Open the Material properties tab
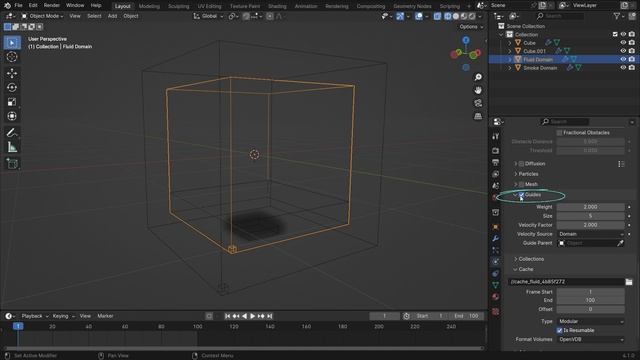The image size is (640, 360). pyautogui.click(x=496, y=297)
